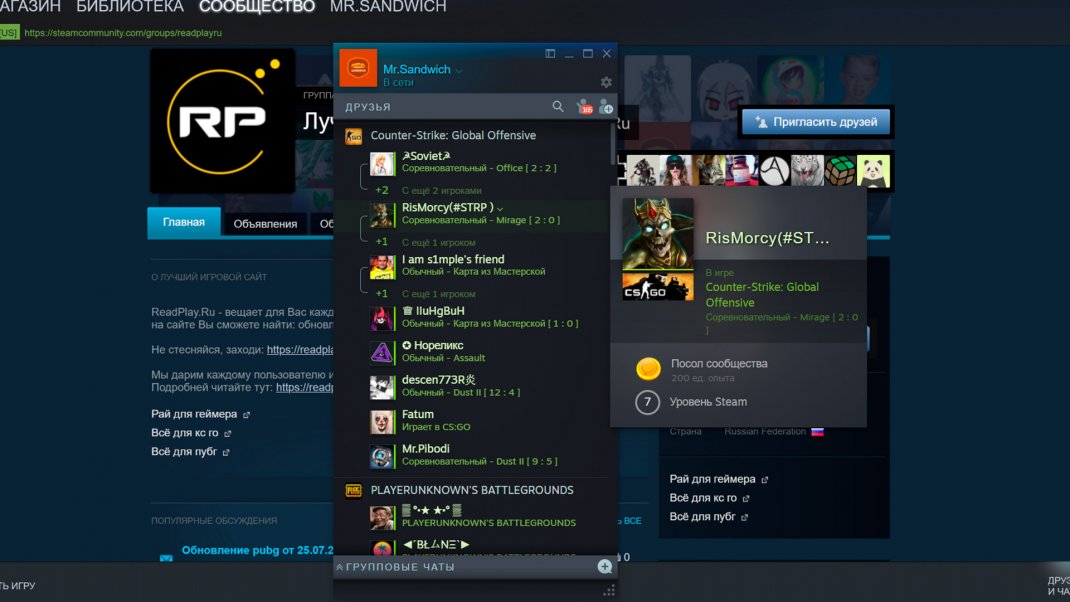The width and height of the screenshot is (1070, 602).
Task: Open Обновление pubg discussion link
Action: click(257, 550)
